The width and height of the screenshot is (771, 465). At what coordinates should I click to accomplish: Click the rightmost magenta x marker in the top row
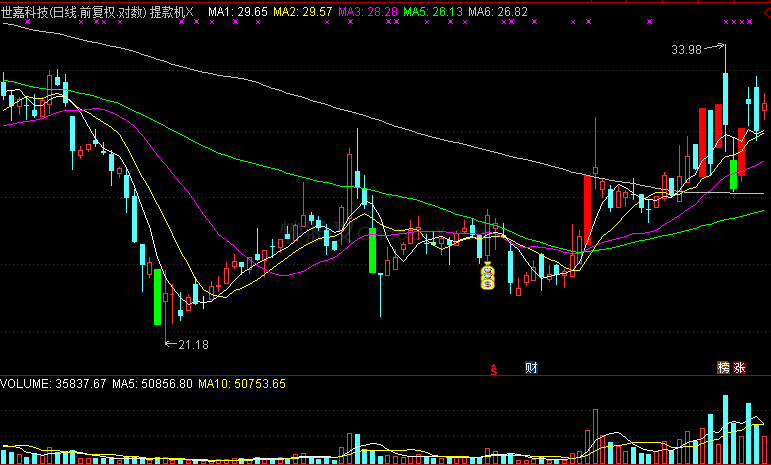749,22
